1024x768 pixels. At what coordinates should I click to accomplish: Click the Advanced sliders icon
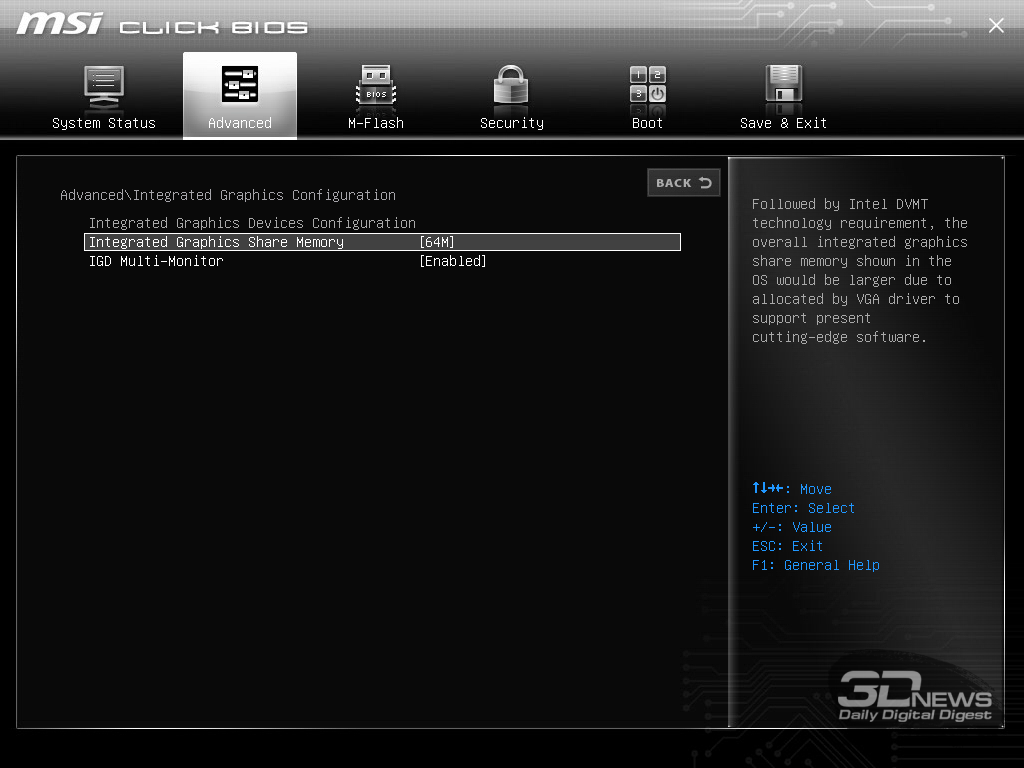240,86
